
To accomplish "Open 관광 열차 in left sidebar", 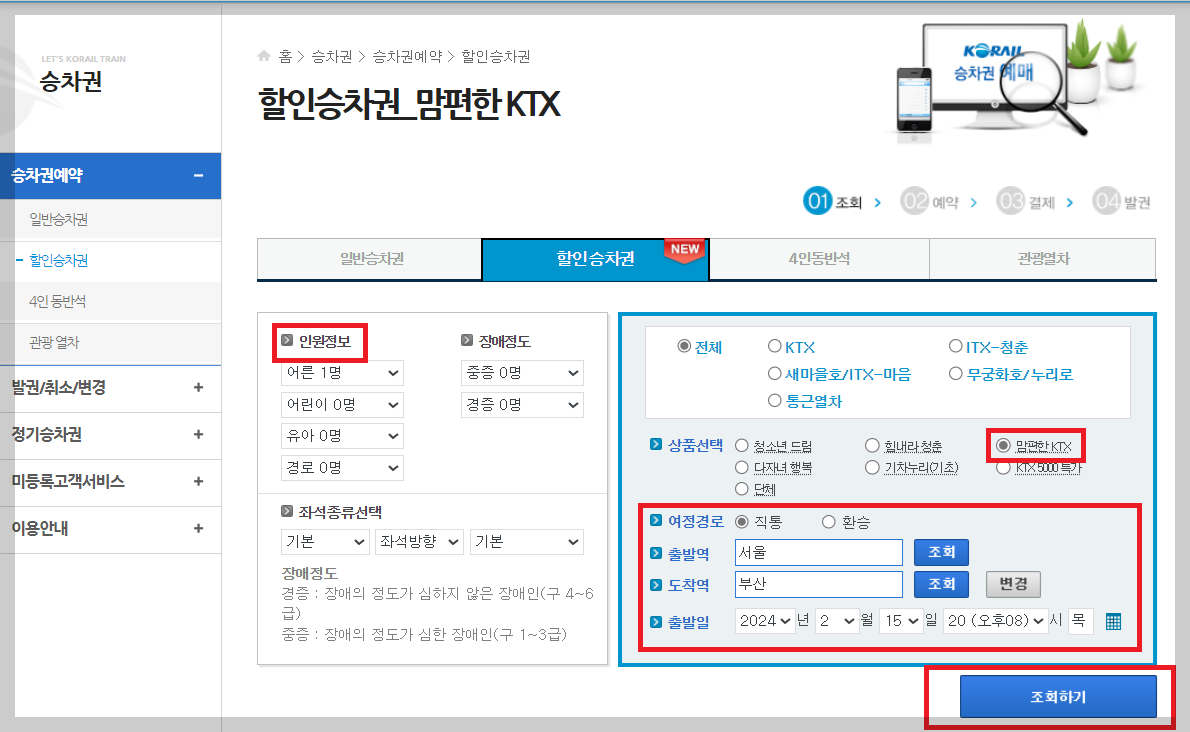I will point(54,342).
